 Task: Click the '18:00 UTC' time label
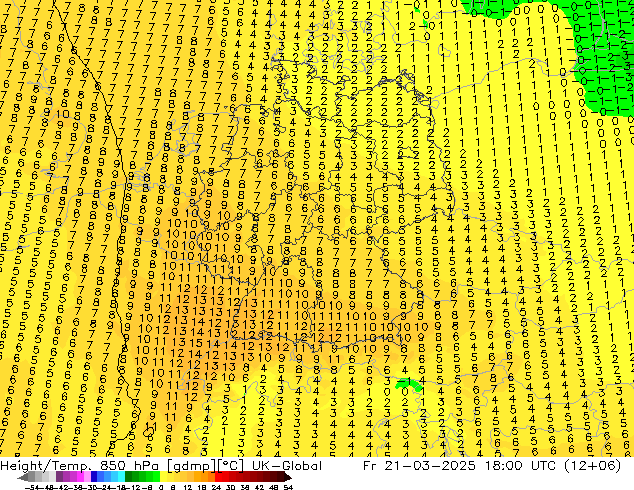pyautogui.click(x=522, y=466)
